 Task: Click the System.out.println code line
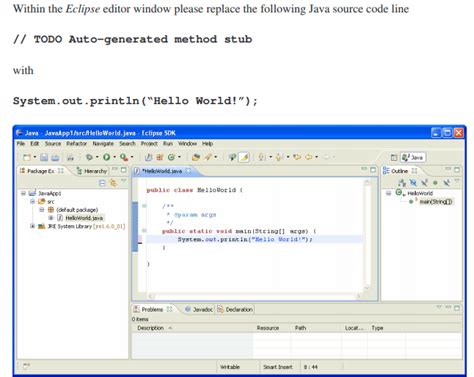pos(245,239)
